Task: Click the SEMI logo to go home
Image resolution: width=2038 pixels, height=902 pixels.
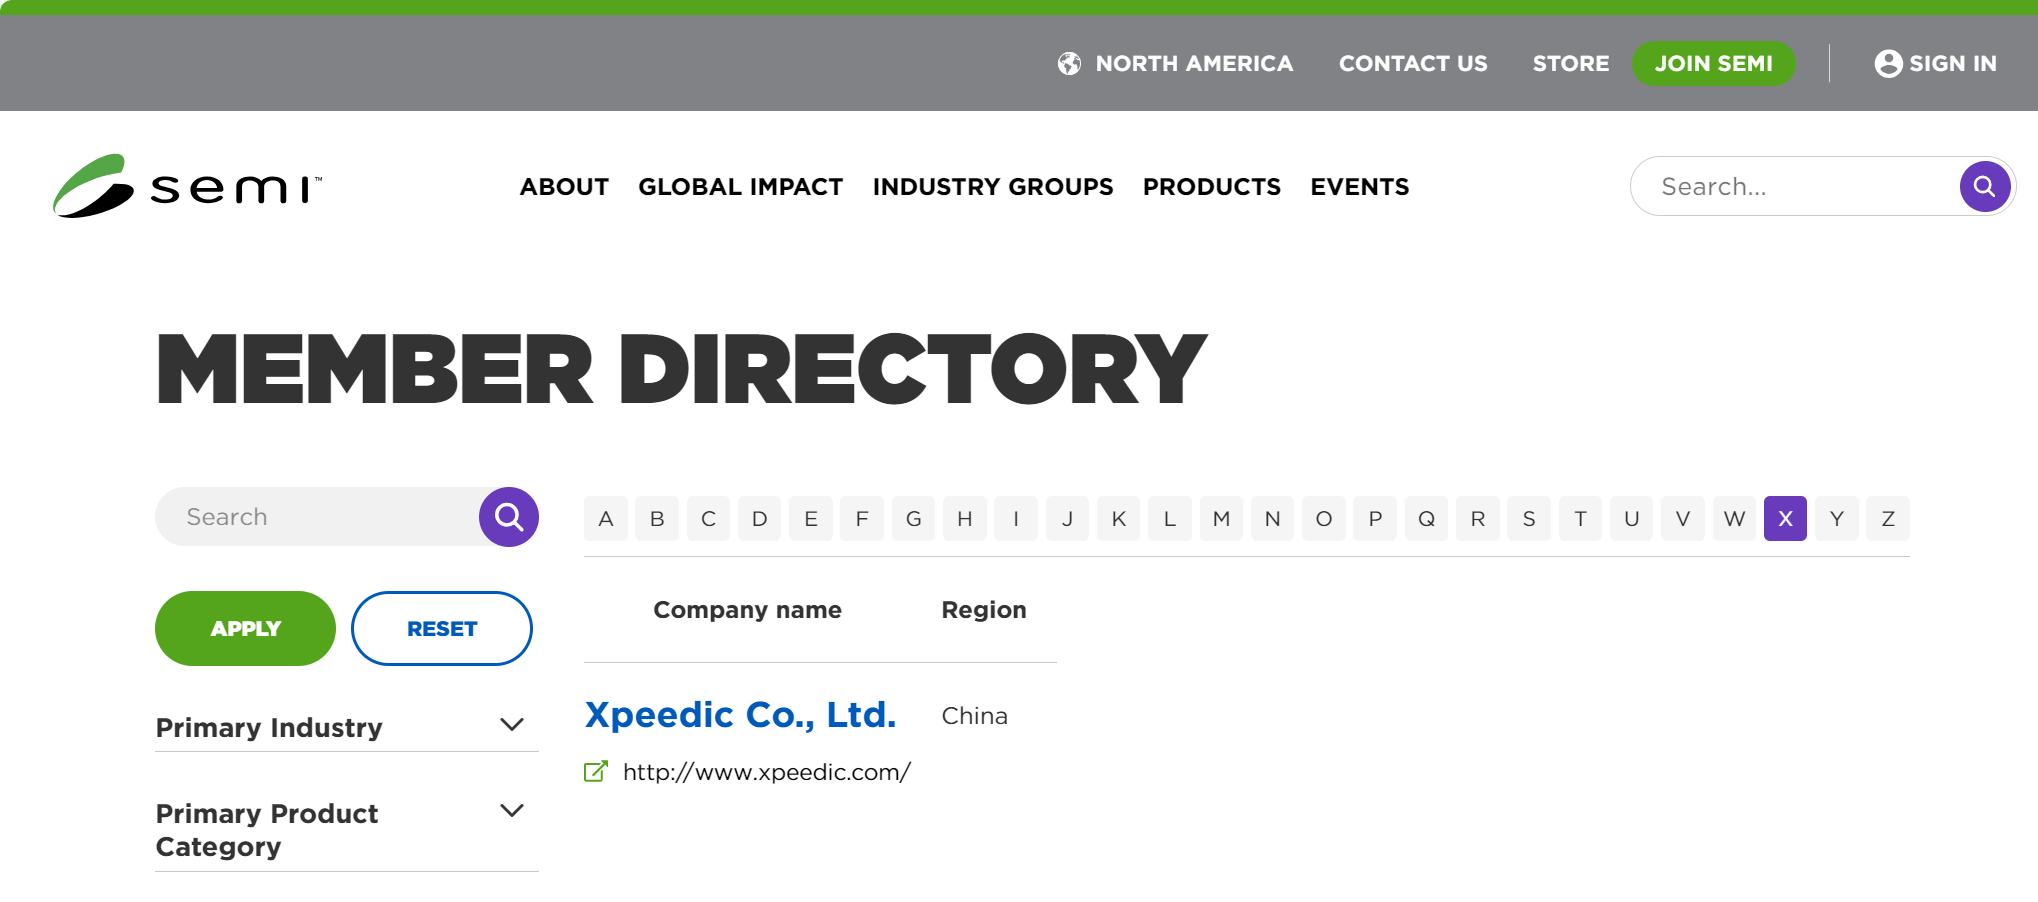Action: 188,186
